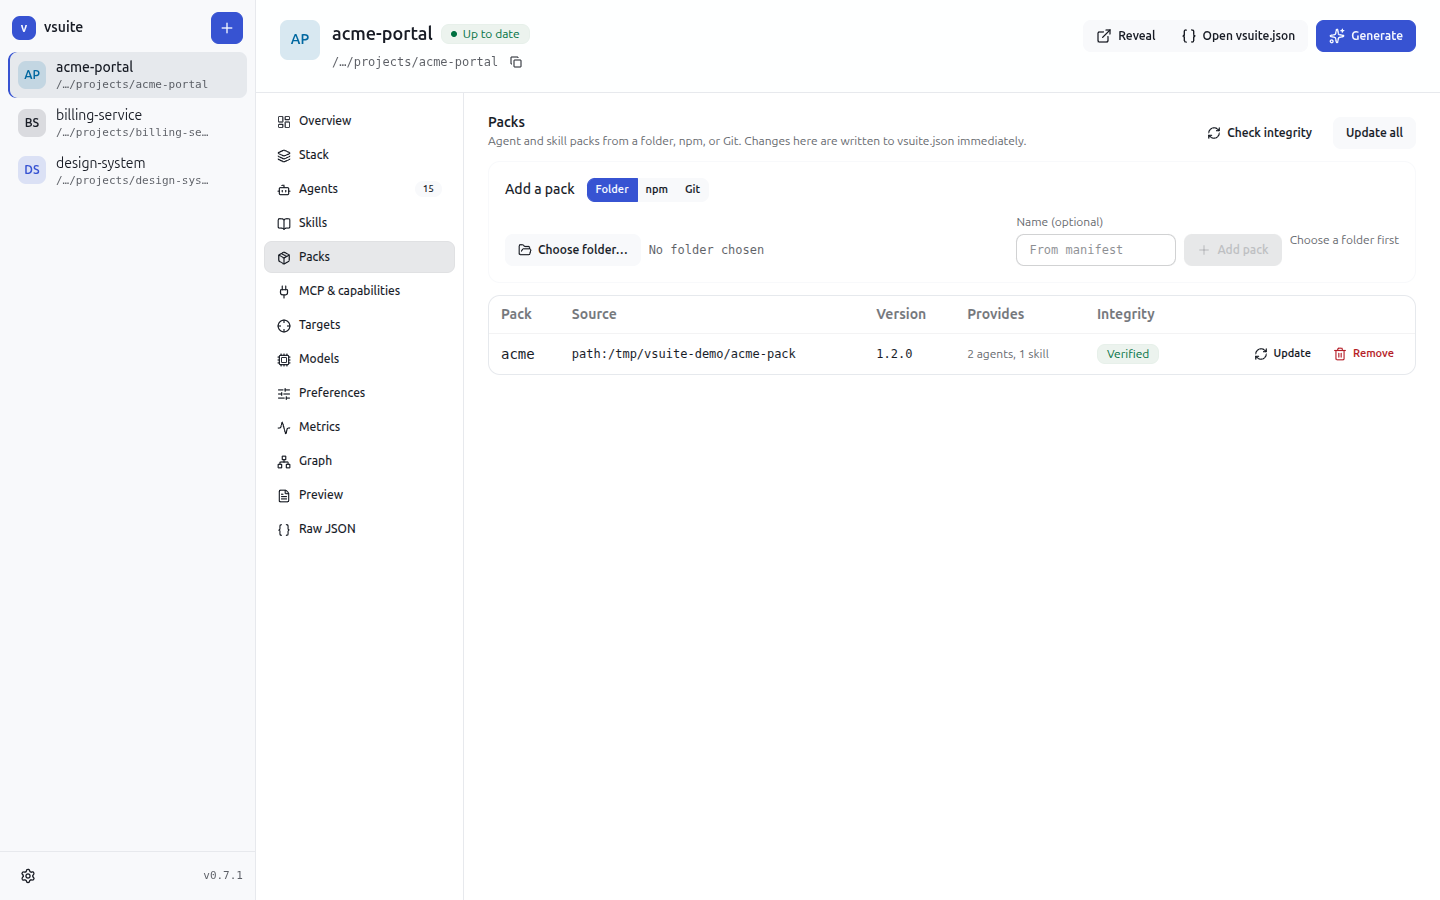Open Preferences
This screenshot has height=900, width=1440.
tap(359, 393)
